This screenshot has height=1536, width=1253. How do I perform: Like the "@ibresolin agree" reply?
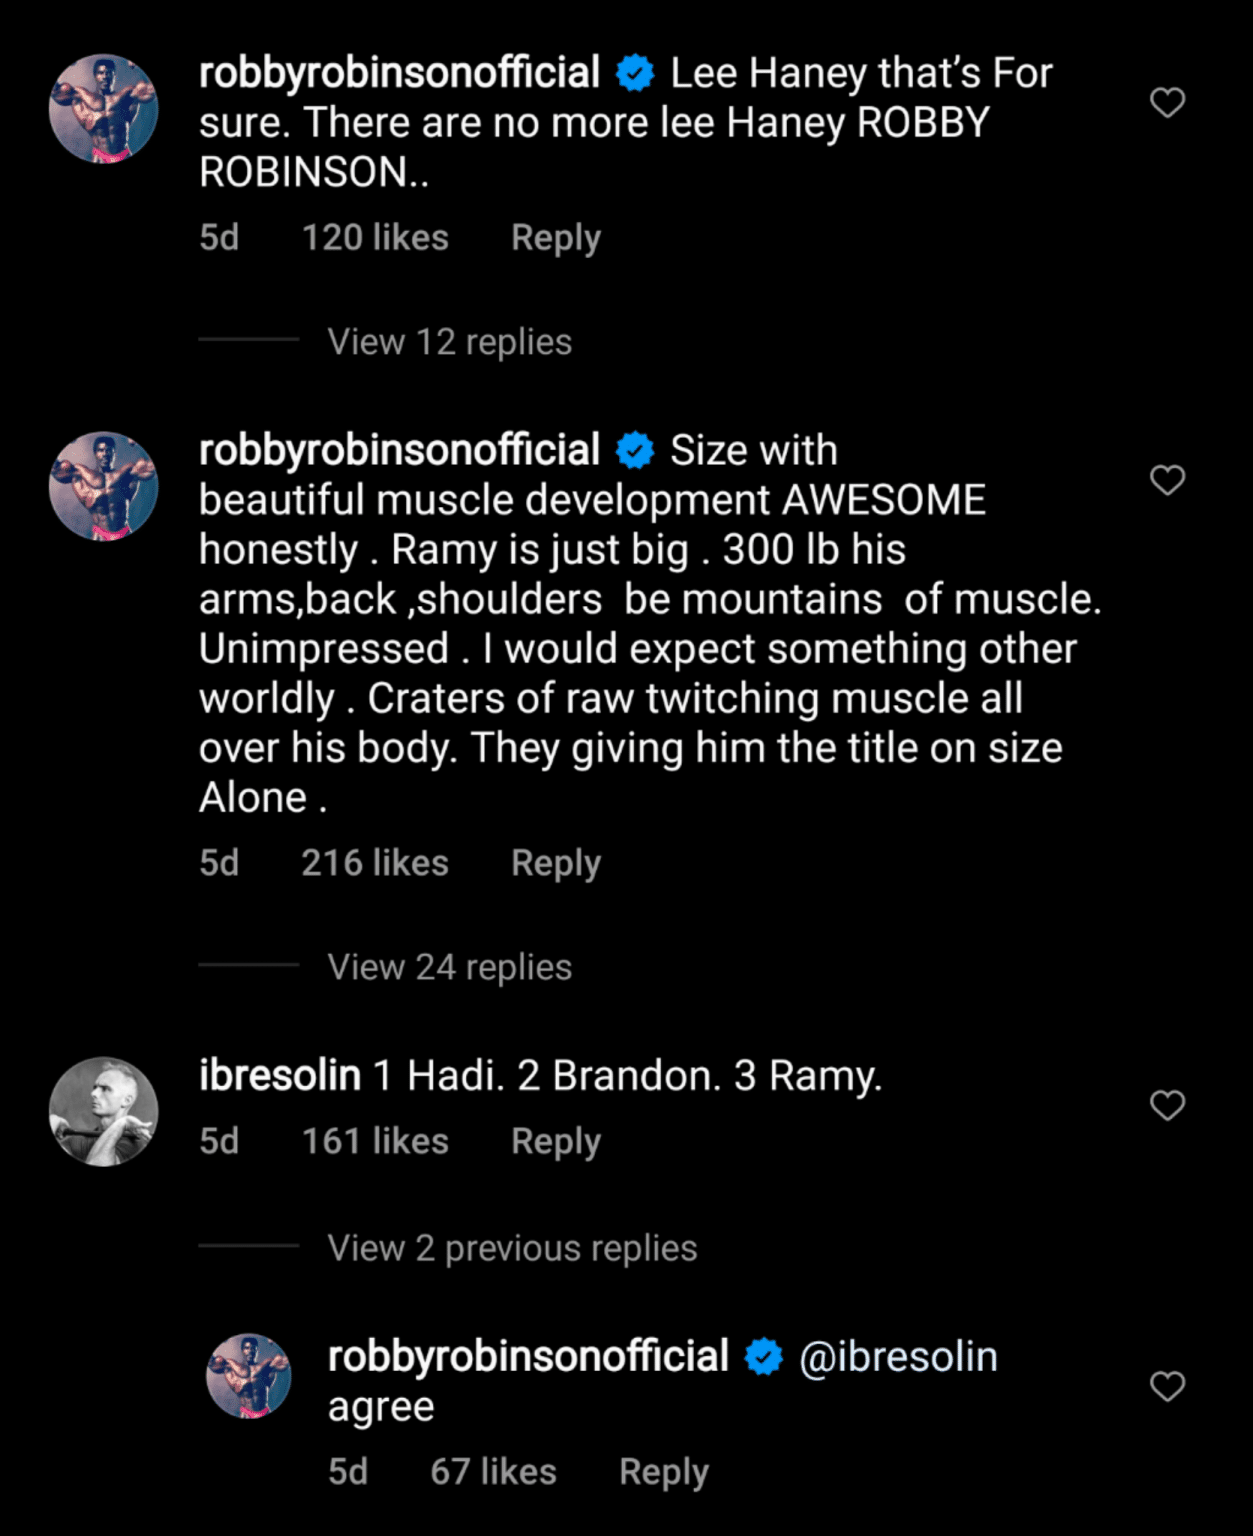pos(1167,1386)
